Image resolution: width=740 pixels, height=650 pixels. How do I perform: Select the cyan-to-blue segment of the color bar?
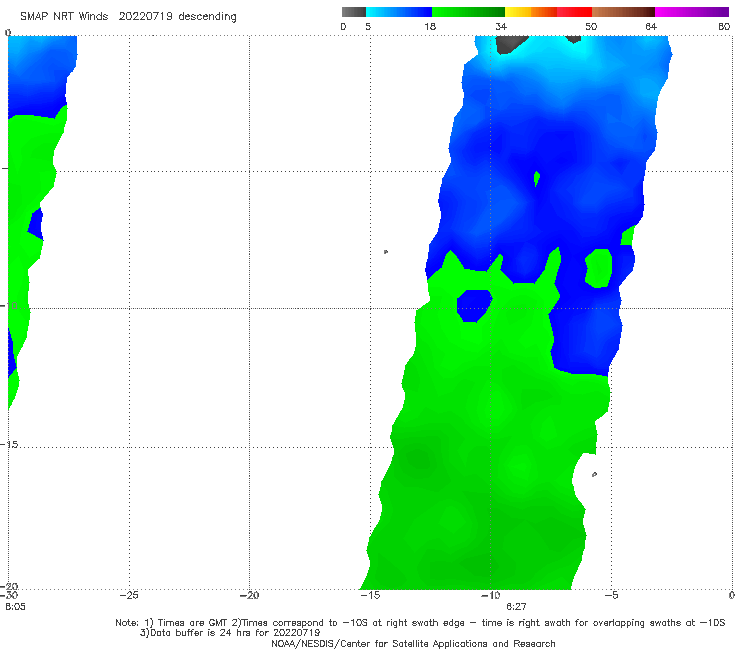399,12
